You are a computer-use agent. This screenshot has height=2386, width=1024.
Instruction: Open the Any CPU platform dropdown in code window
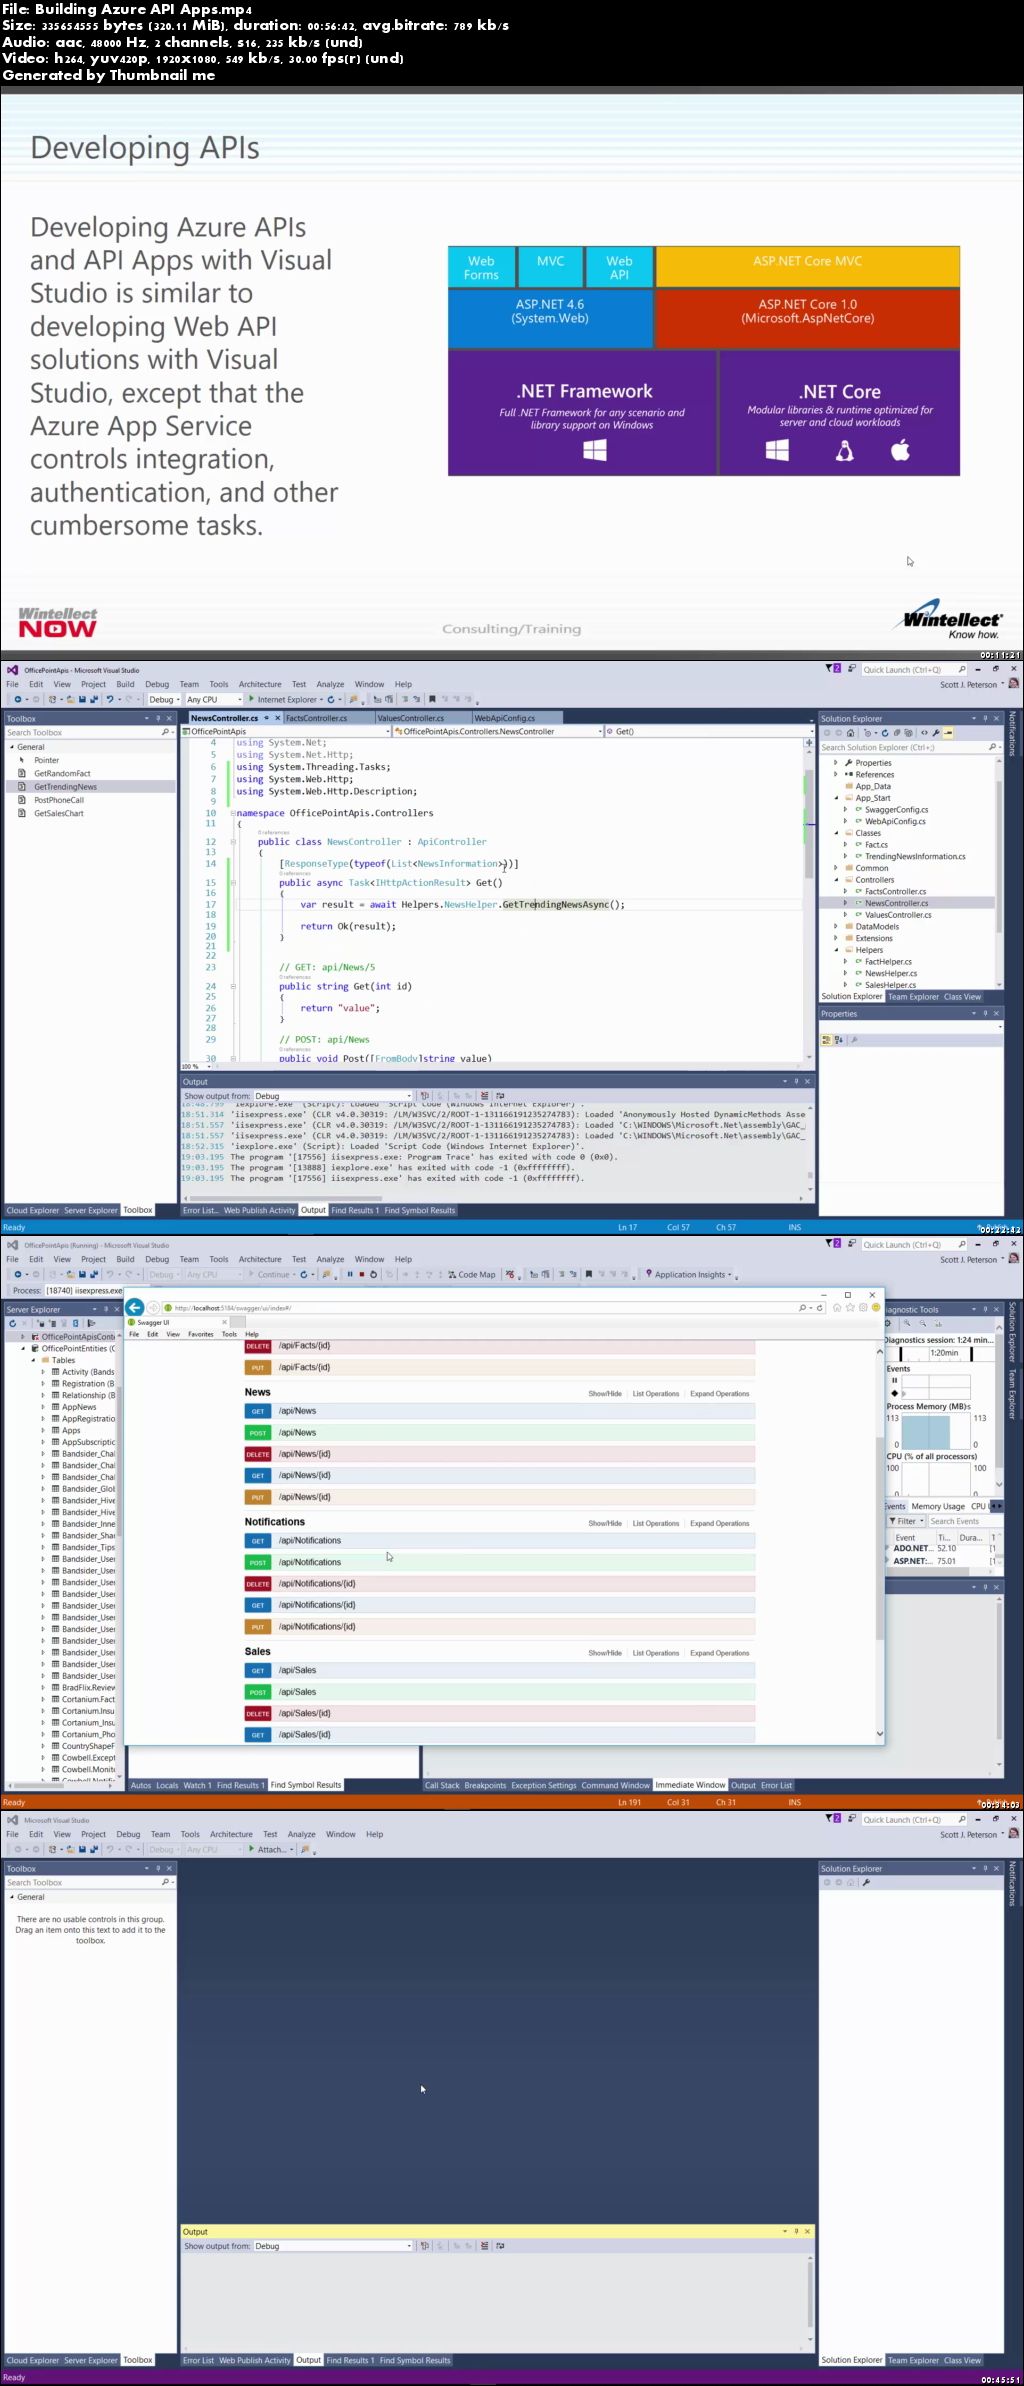[x=213, y=699]
